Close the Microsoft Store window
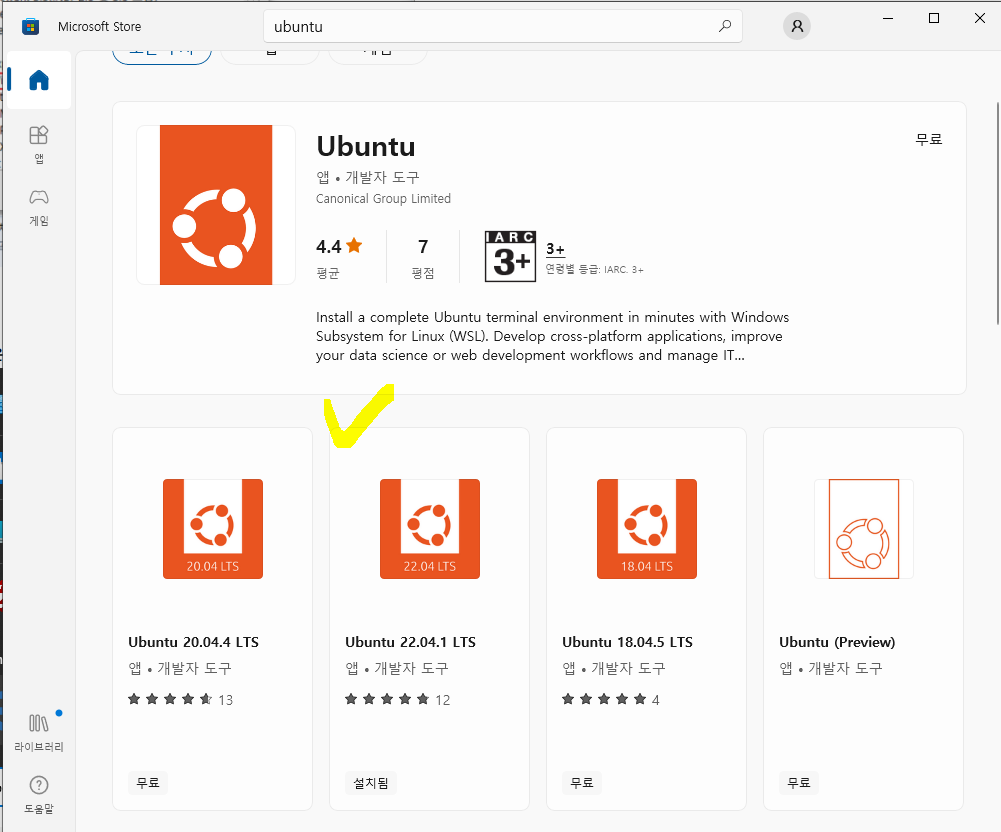Screen dimensions: 1001x832 click(x=980, y=19)
